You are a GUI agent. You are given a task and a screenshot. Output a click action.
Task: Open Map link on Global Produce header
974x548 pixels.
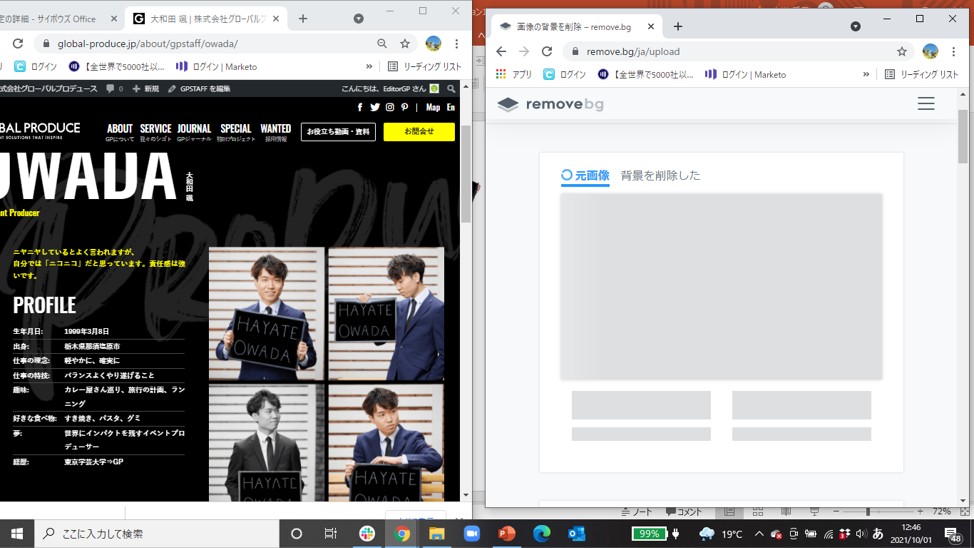pos(433,107)
